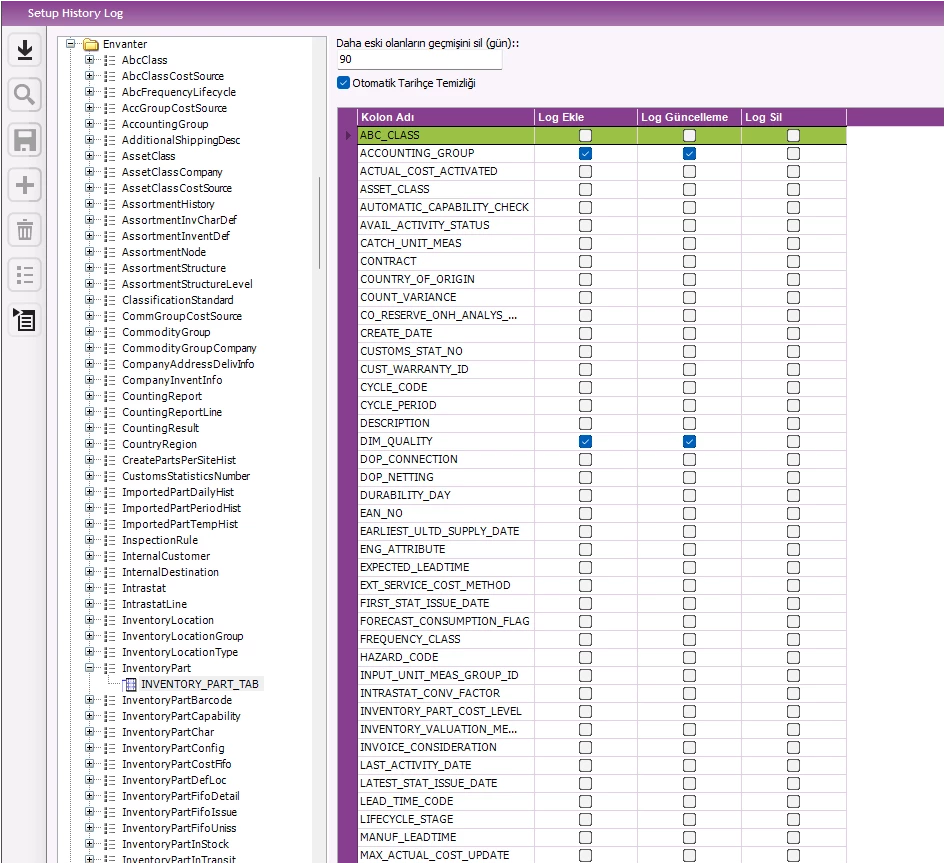The height and width of the screenshot is (864, 945).
Task: Expand the AbcClass tree node
Action: coord(89,60)
